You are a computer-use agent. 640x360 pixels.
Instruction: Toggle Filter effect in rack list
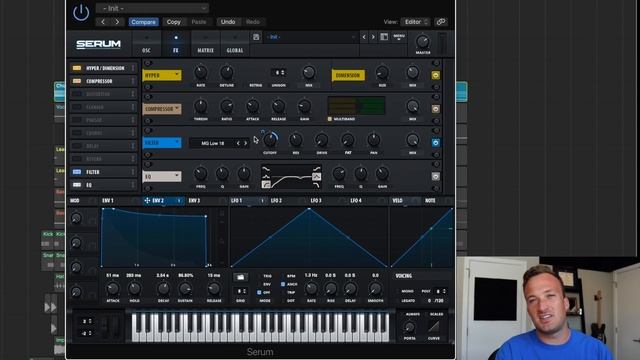(x=77, y=172)
